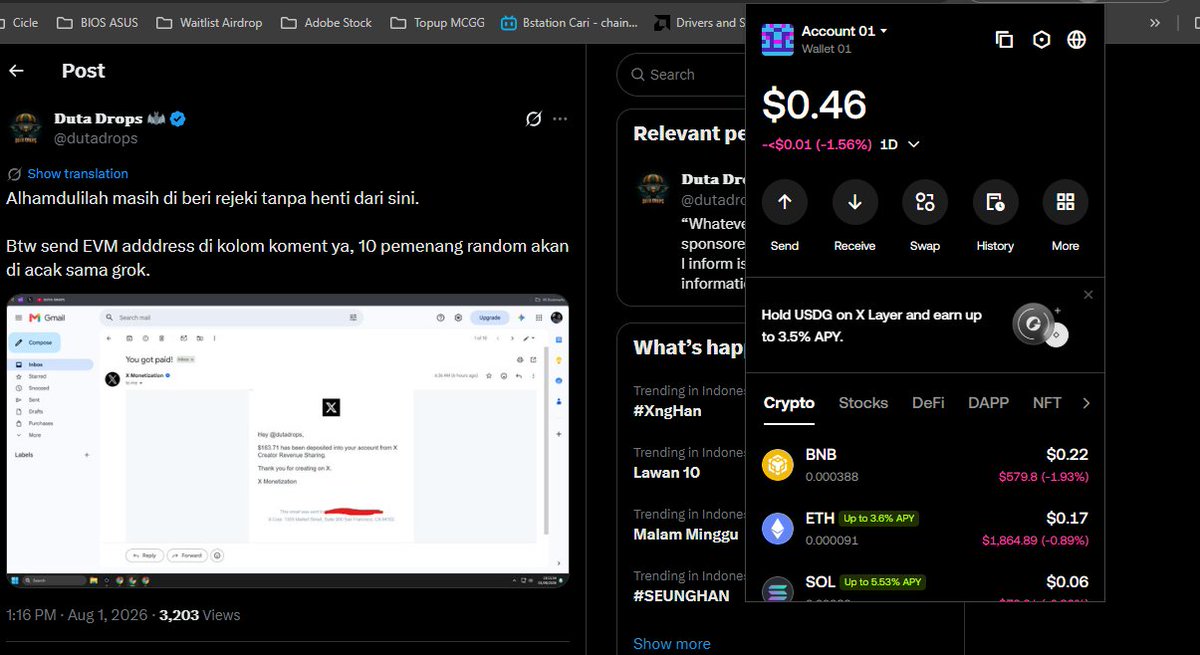
Task: Open trending topic Malam Minggu
Action: tap(686, 534)
